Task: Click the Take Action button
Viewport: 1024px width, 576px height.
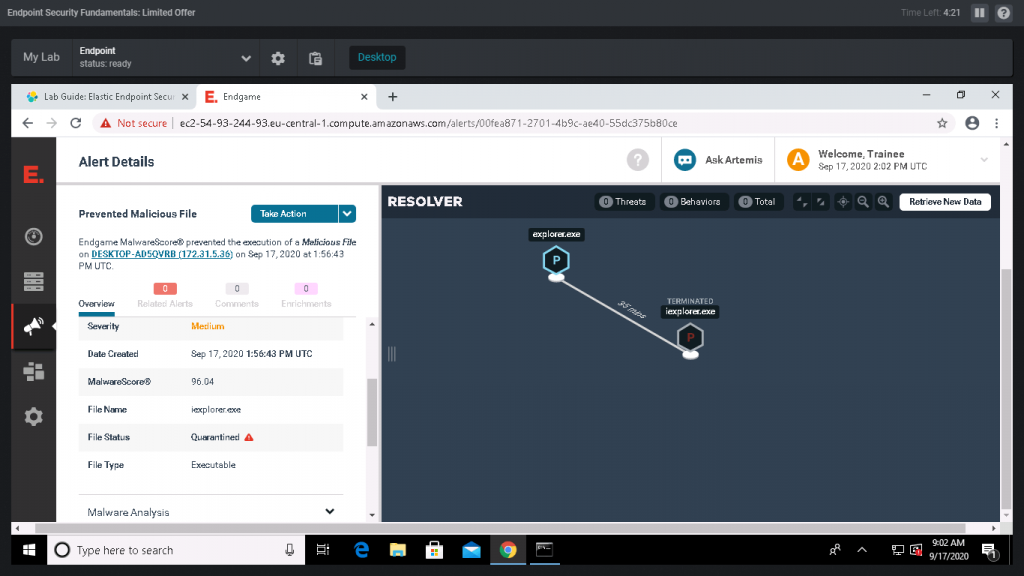Action: point(295,214)
